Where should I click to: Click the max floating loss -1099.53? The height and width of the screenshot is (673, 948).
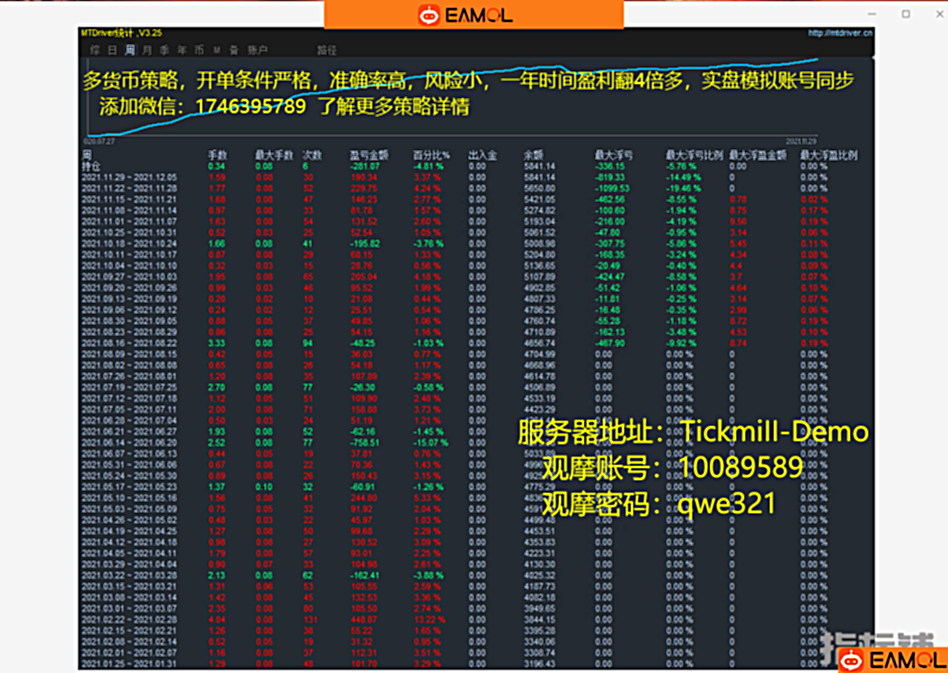[x=612, y=188]
